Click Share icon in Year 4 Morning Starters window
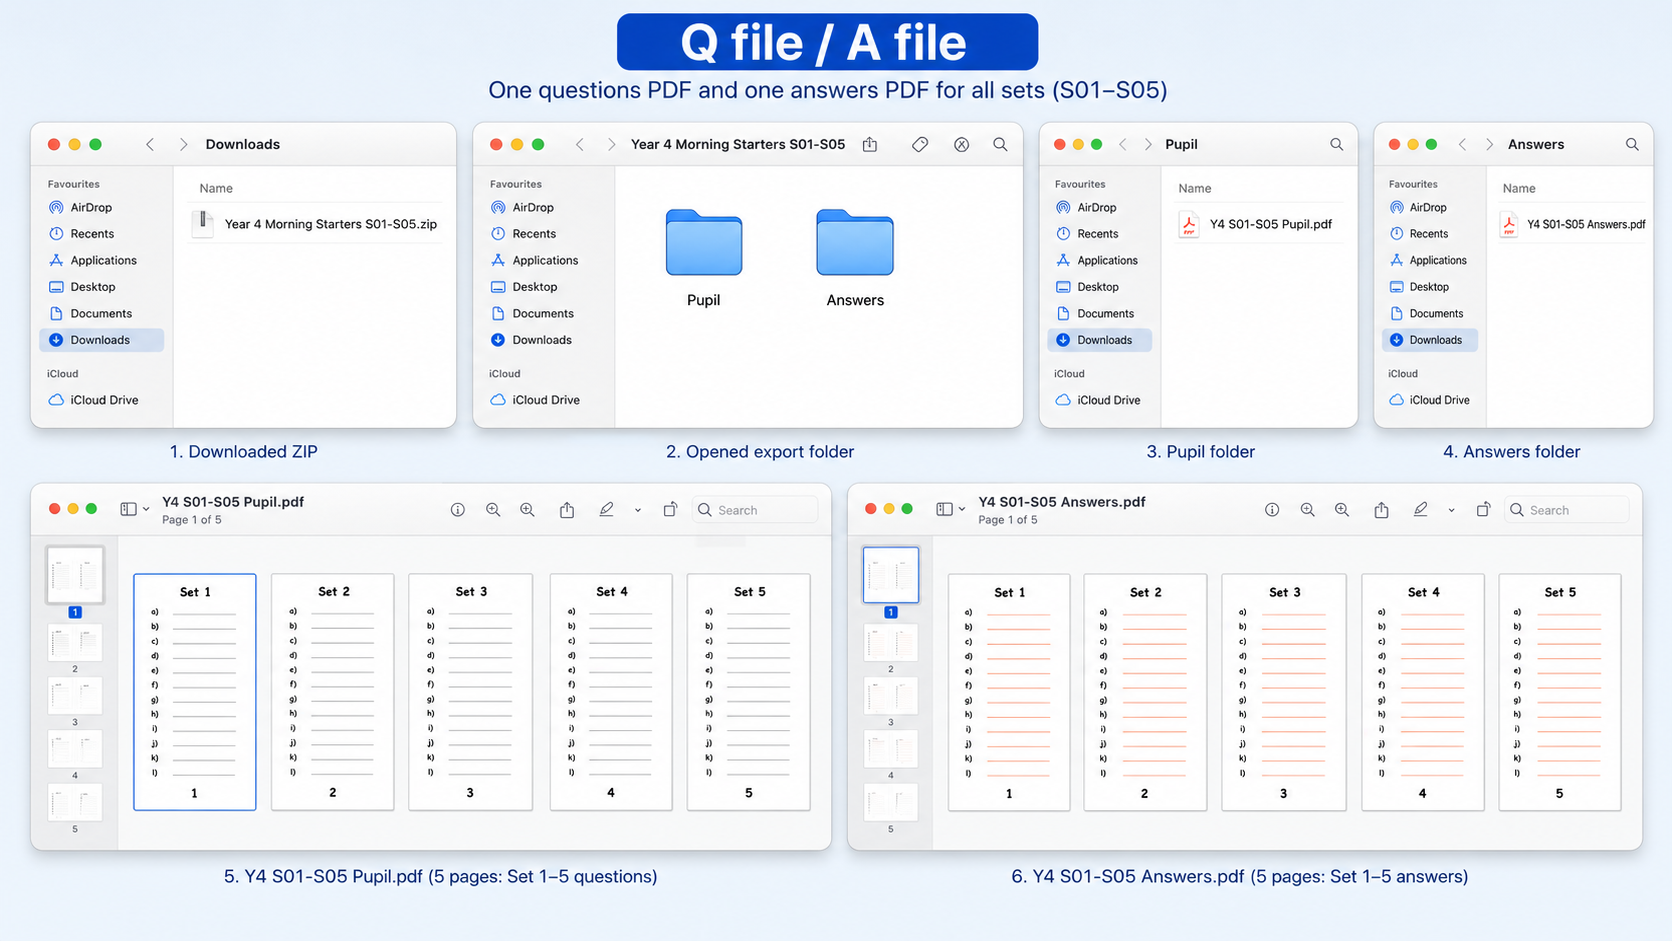Image resolution: width=1672 pixels, height=941 pixels. pyautogui.click(x=870, y=144)
